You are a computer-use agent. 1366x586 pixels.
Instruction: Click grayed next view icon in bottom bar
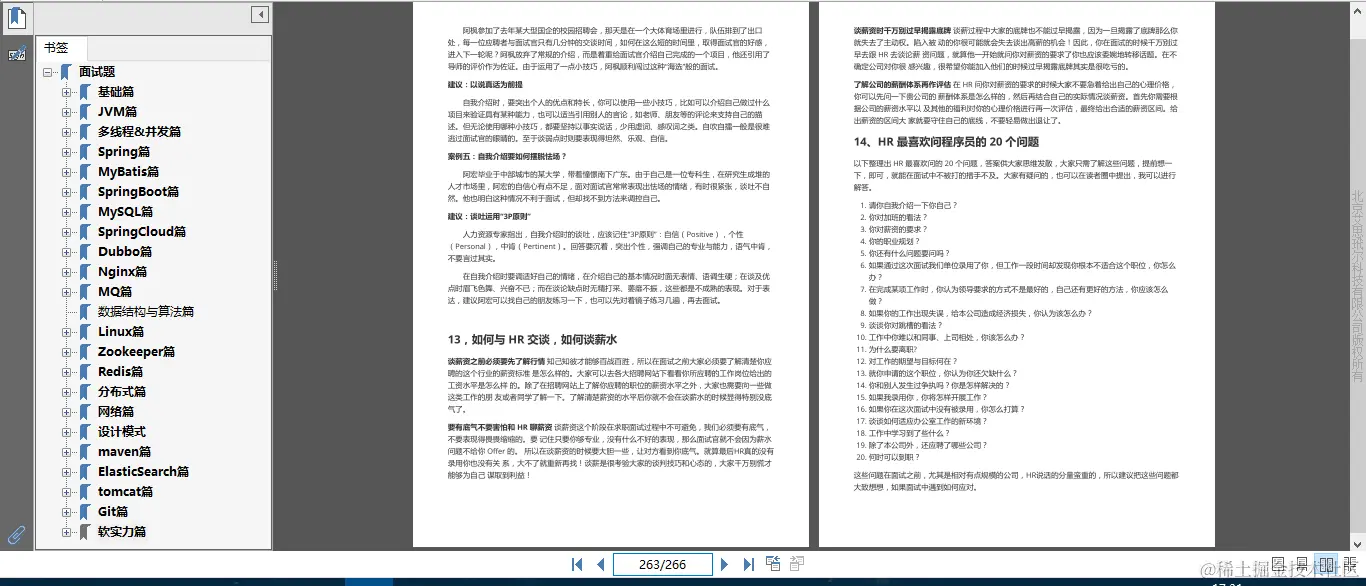(798, 565)
